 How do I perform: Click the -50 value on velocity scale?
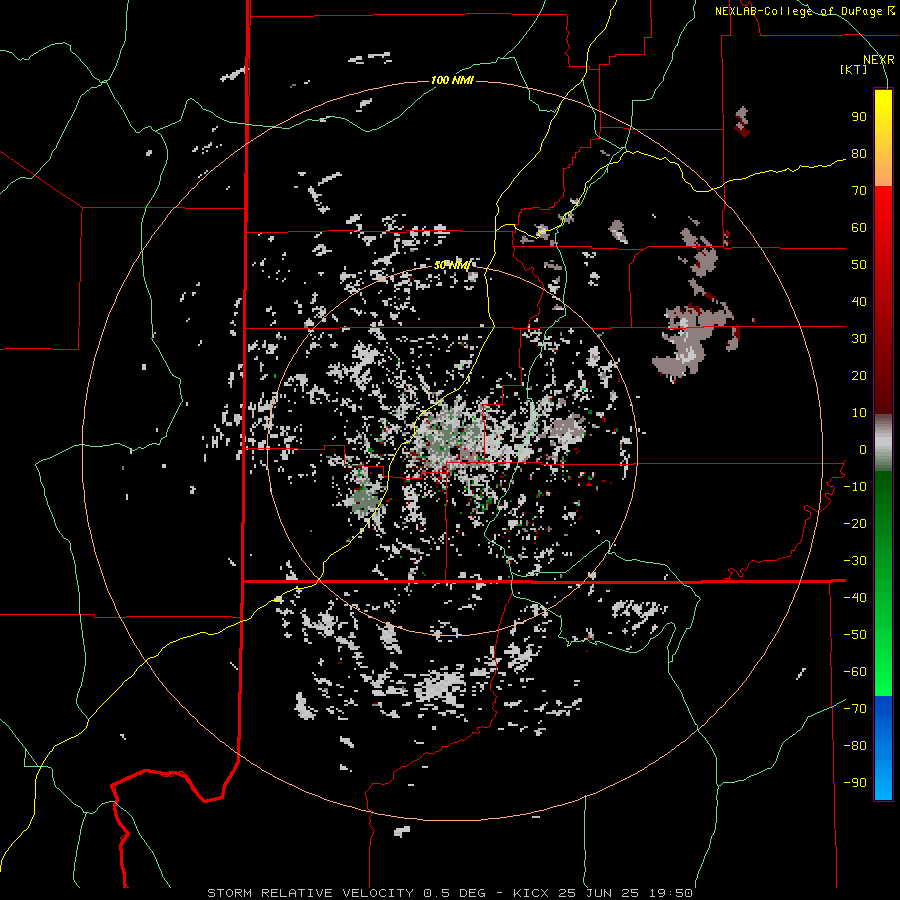[x=855, y=635]
